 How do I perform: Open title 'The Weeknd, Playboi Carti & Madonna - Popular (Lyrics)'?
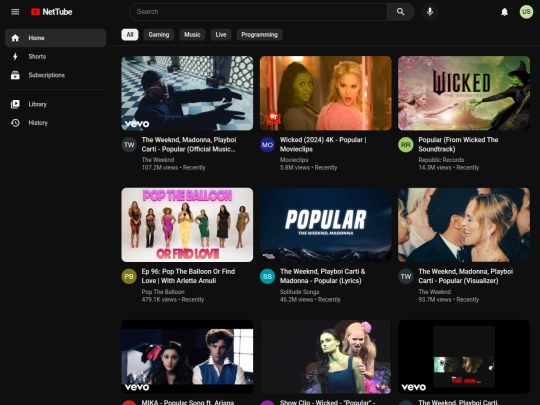(x=323, y=276)
